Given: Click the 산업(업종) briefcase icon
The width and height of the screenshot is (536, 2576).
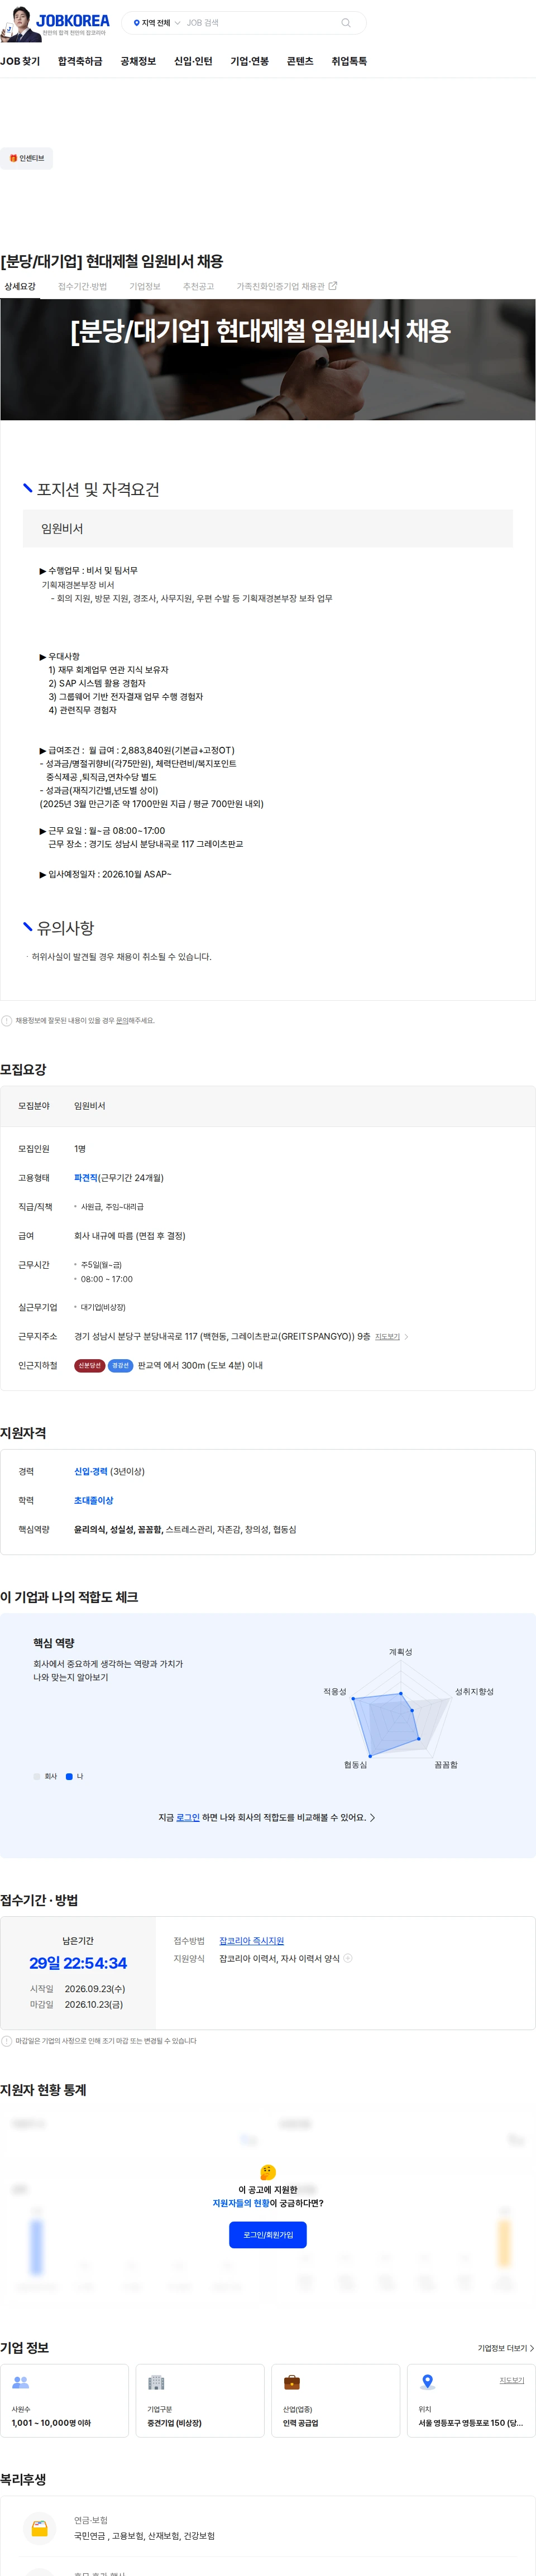Looking at the screenshot, I should click(x=292, y=2383).
